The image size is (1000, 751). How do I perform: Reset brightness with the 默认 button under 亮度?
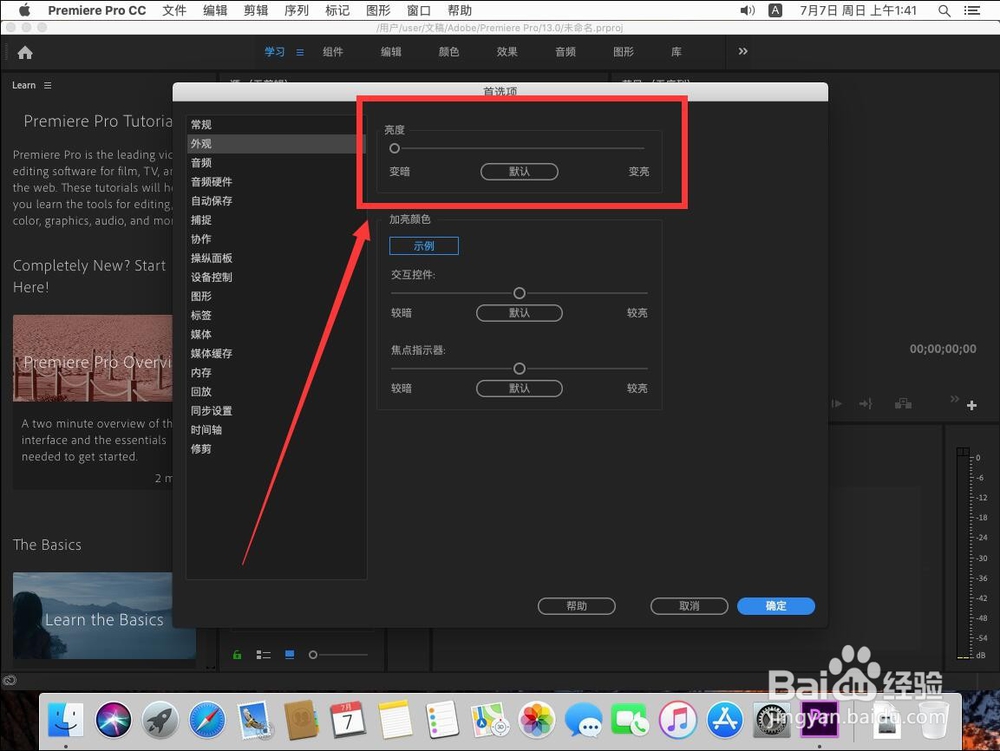[519, 171]
